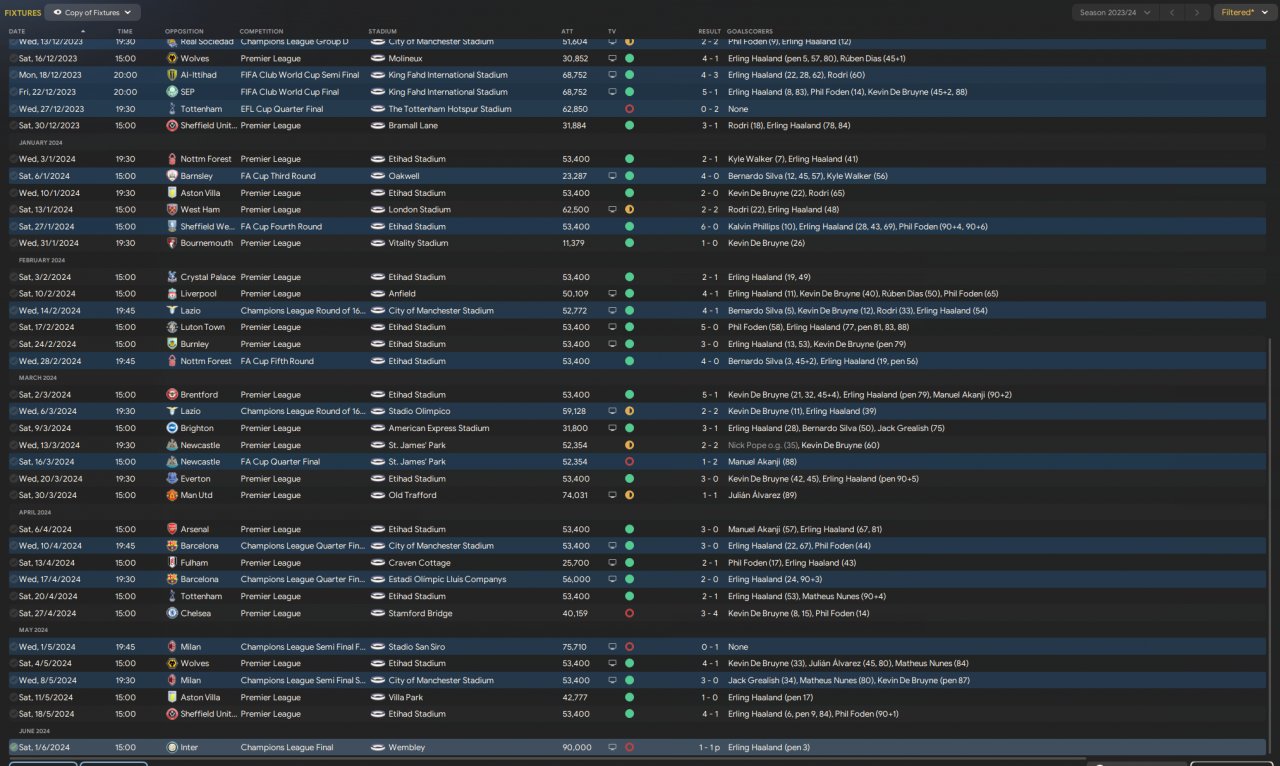1280x766 pixels.
Task: Click the Liverpool club badge
Action: (172, 294)
